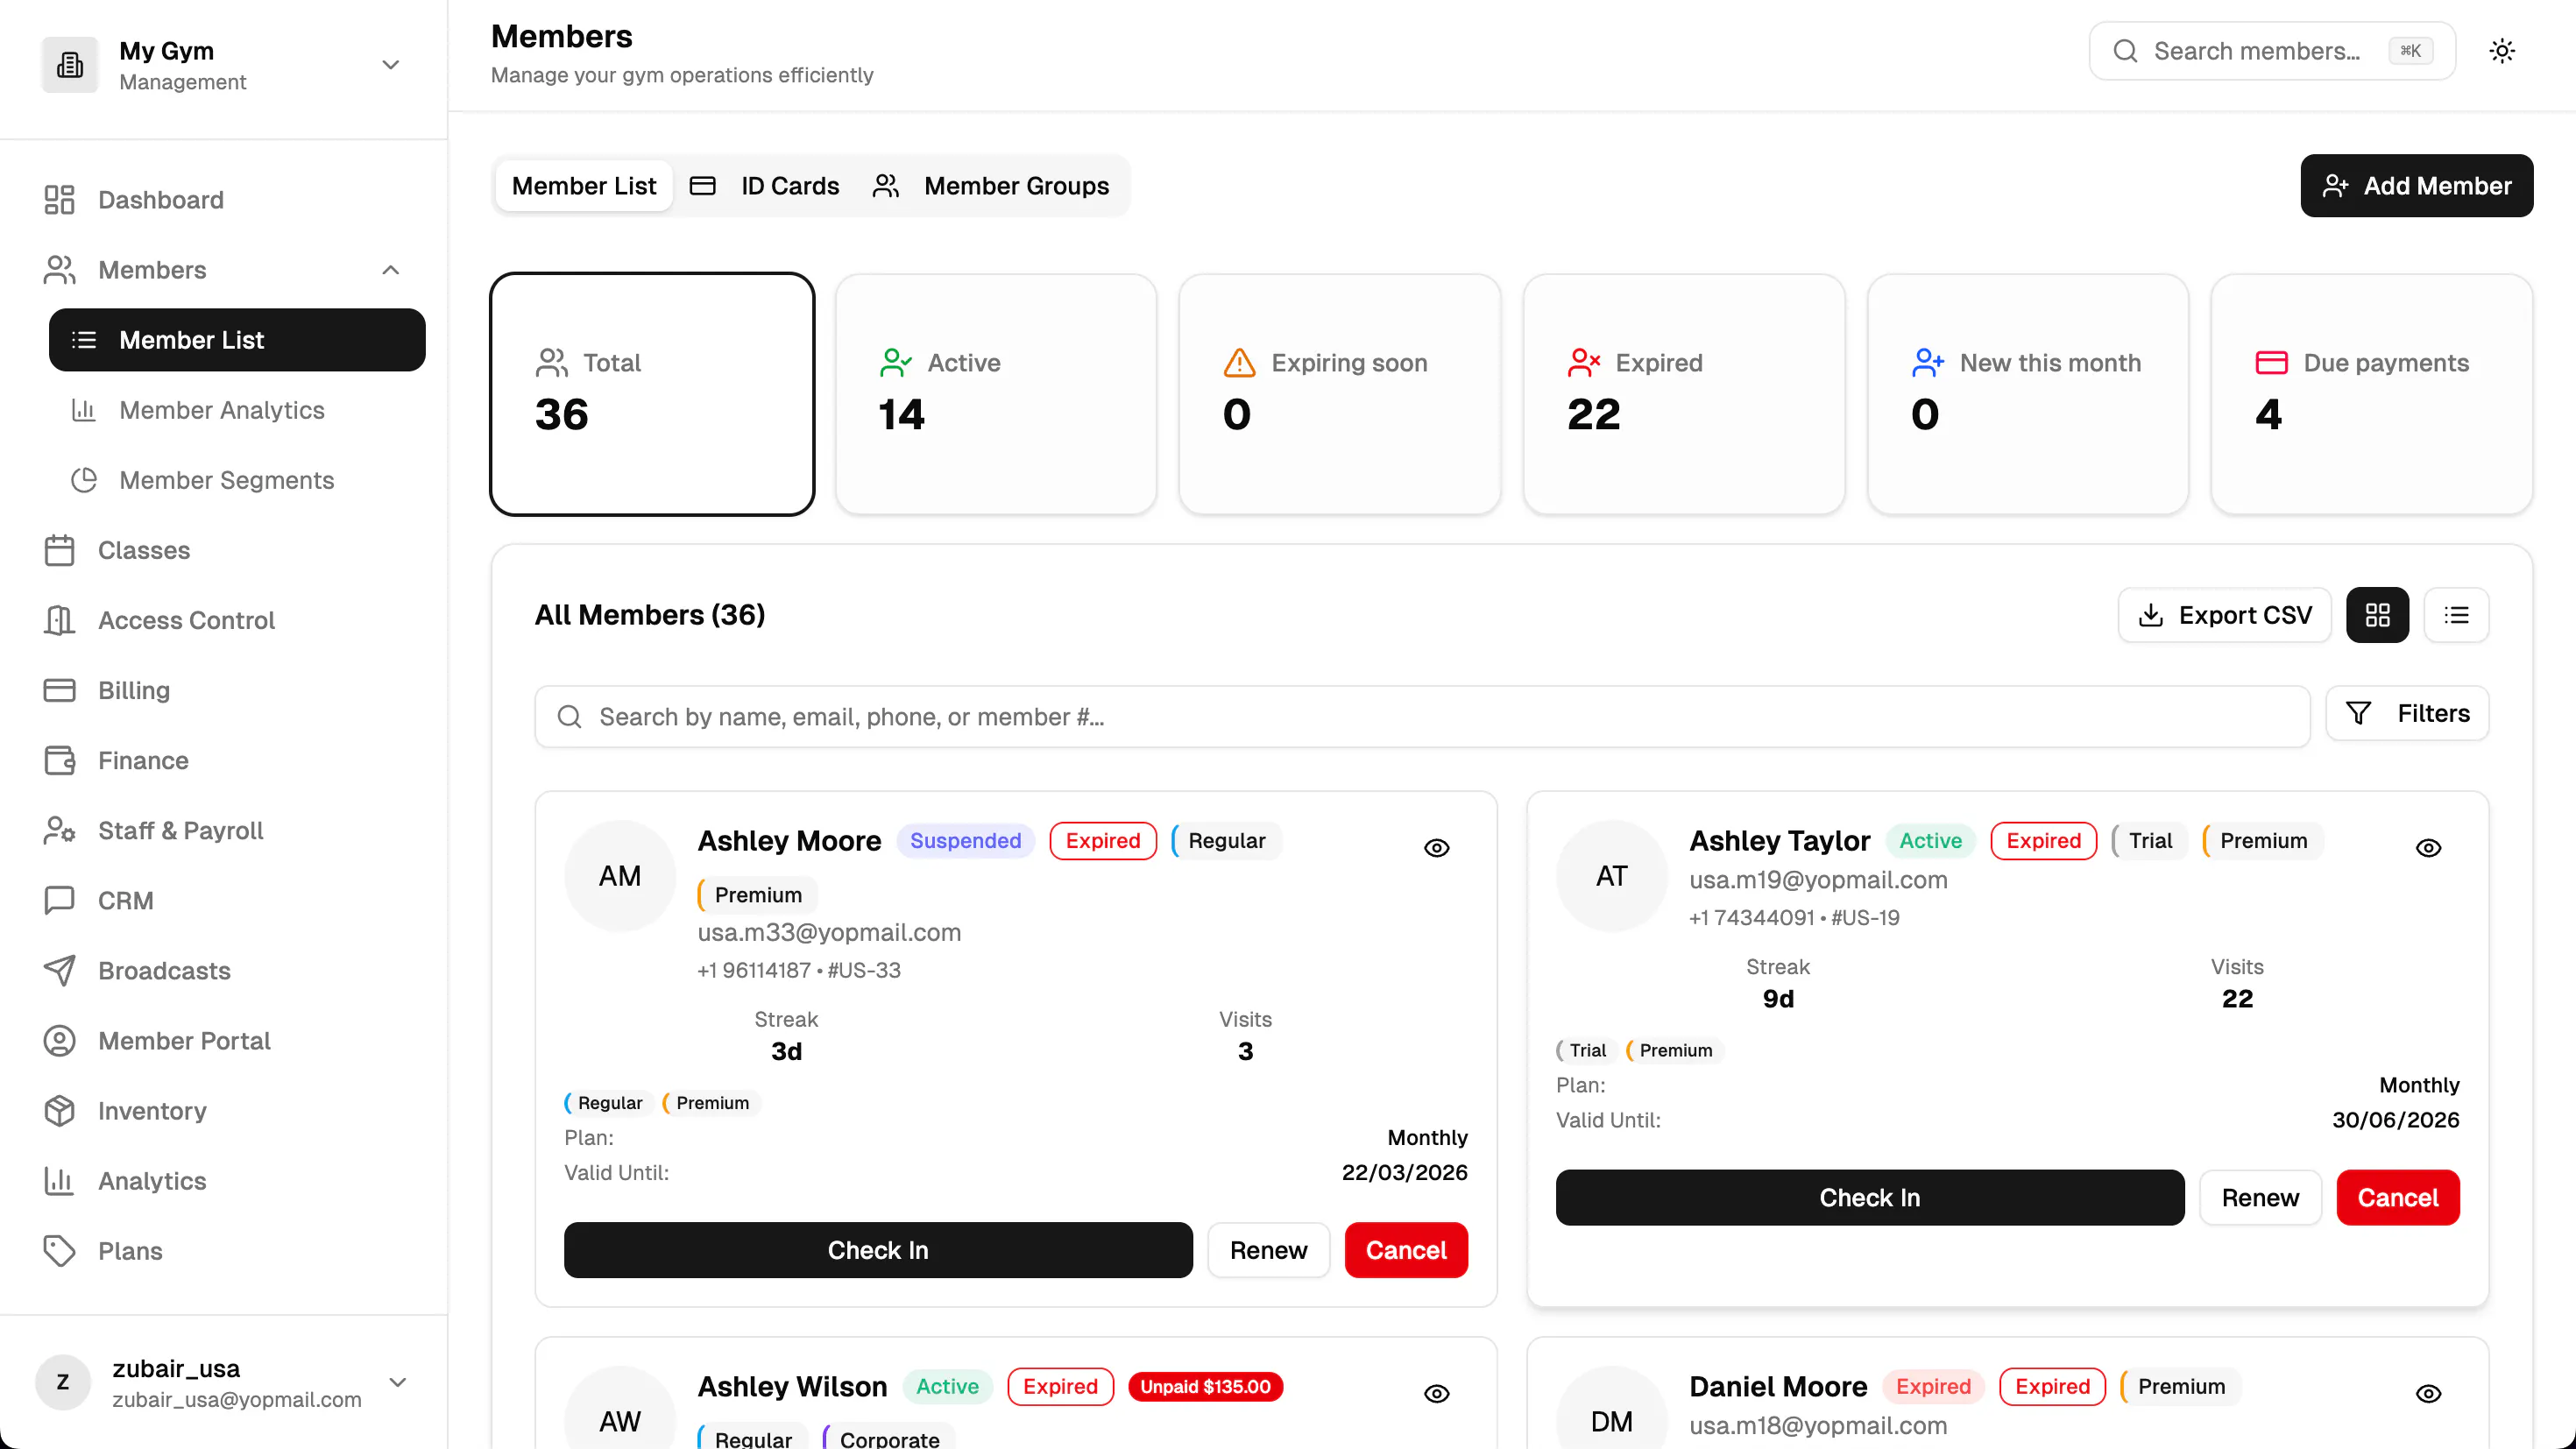Filter by the Expiring soon card

pyautogui.click(x=1340, y=394)
